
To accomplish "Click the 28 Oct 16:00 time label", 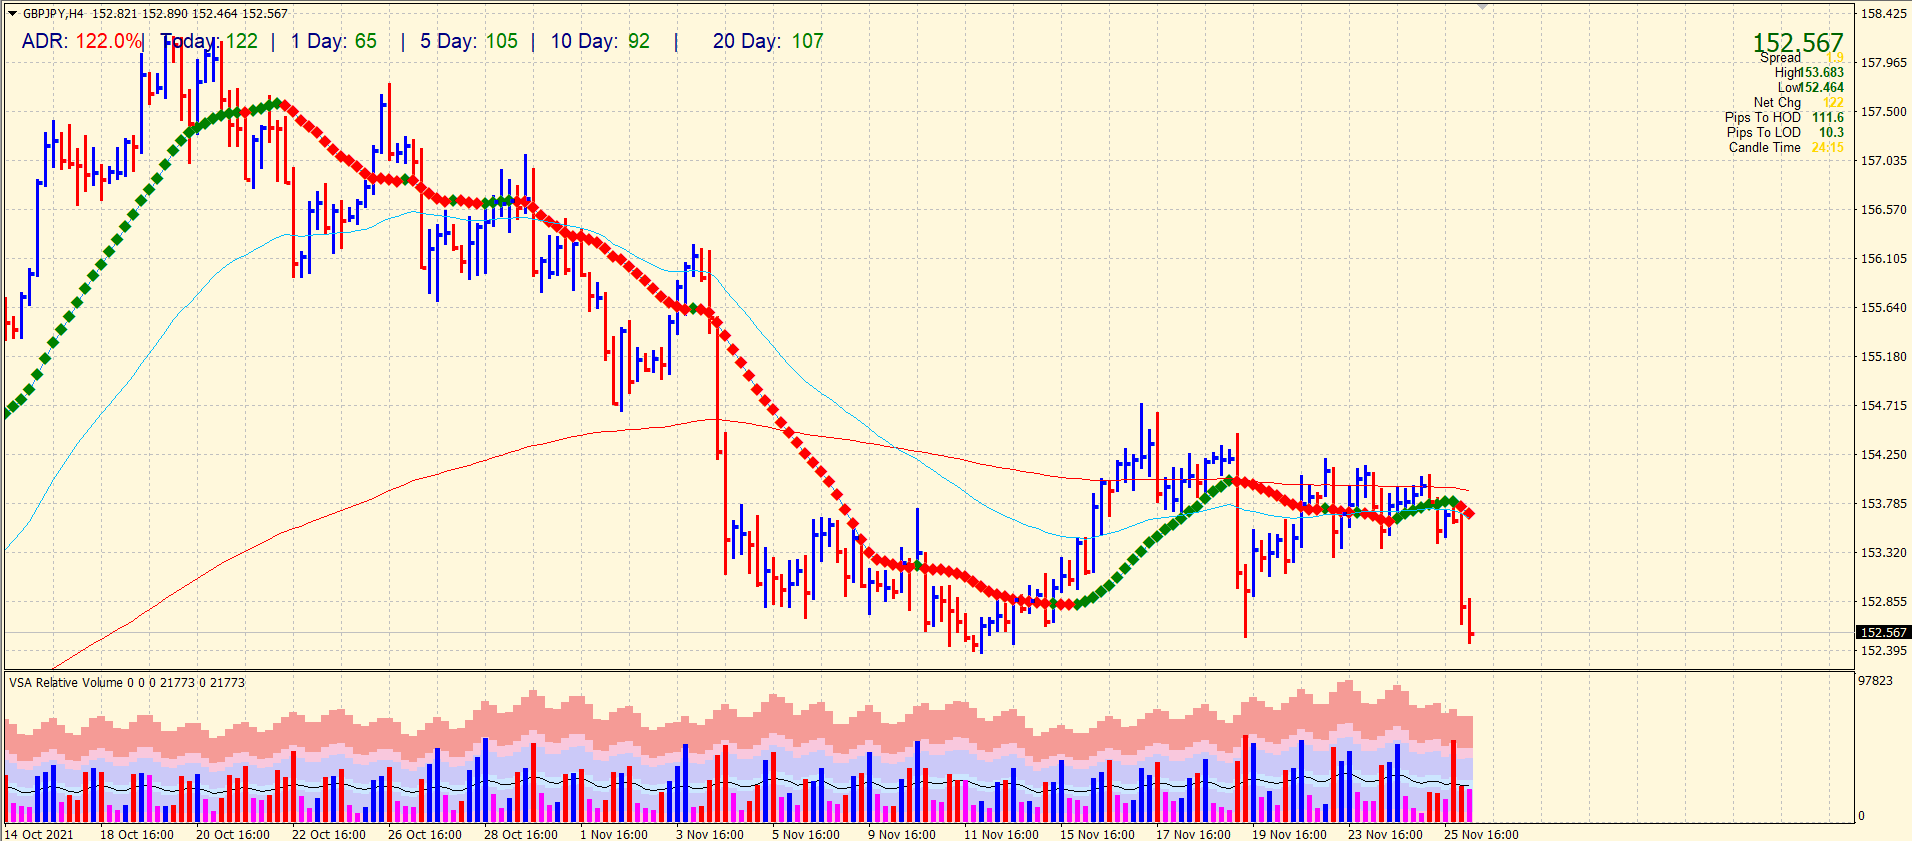I will pos(521,835).
